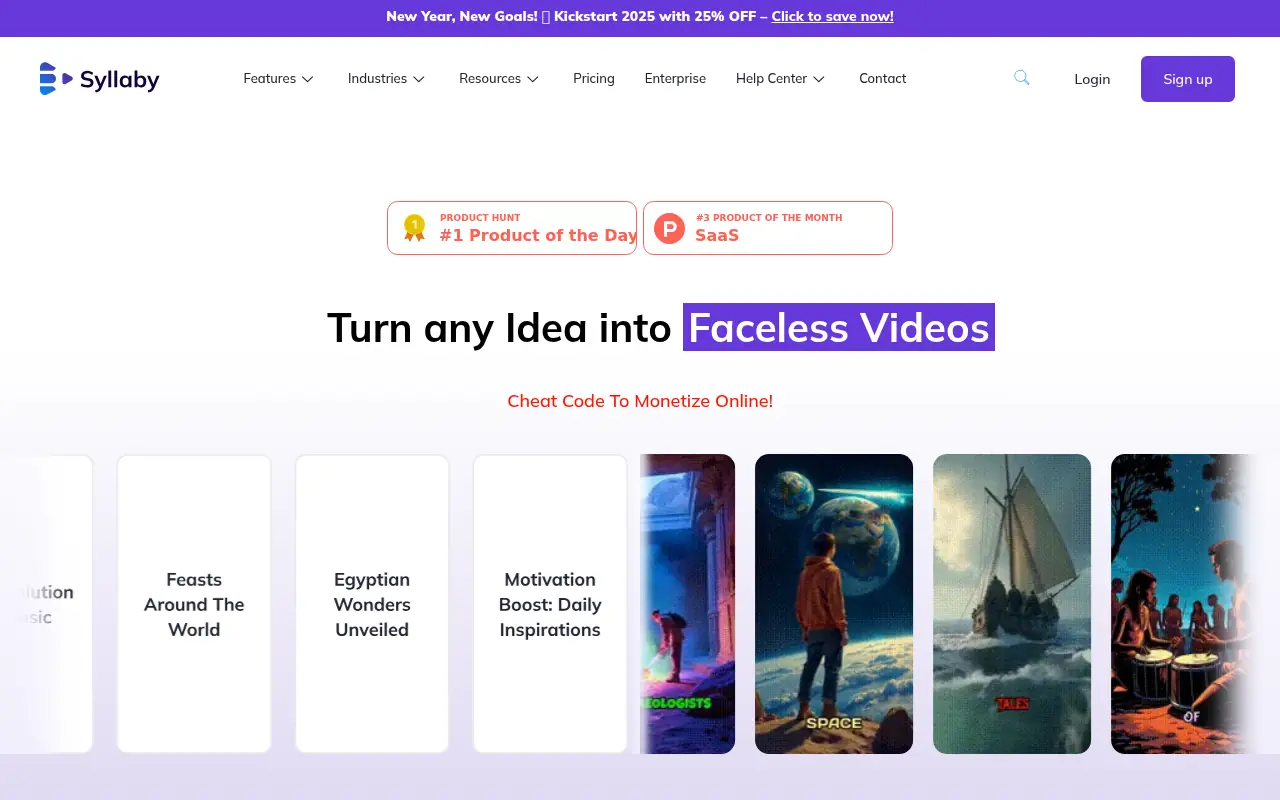Expand the Help Center dropdown
Viewport: 1280px width, 800px height.
[779, 78]
